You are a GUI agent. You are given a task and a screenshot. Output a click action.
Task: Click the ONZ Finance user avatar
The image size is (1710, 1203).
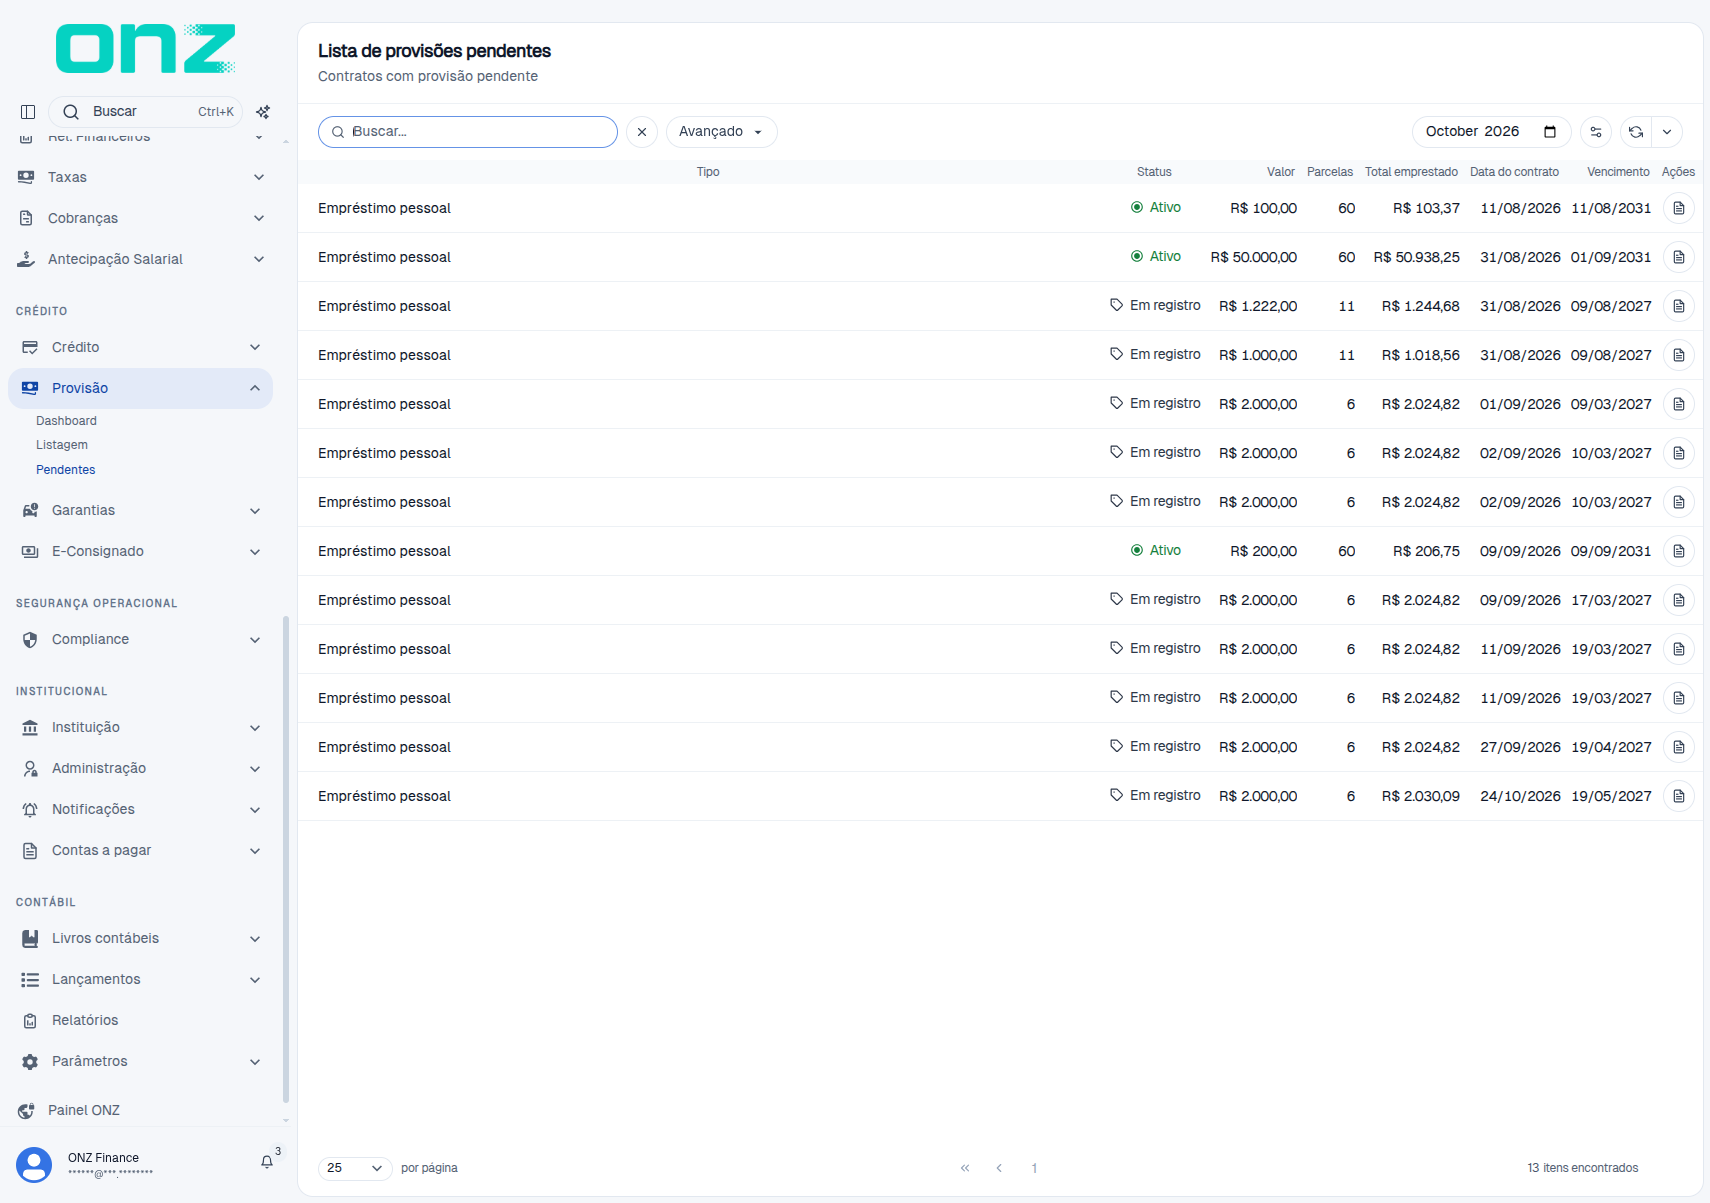[34, 1165]
